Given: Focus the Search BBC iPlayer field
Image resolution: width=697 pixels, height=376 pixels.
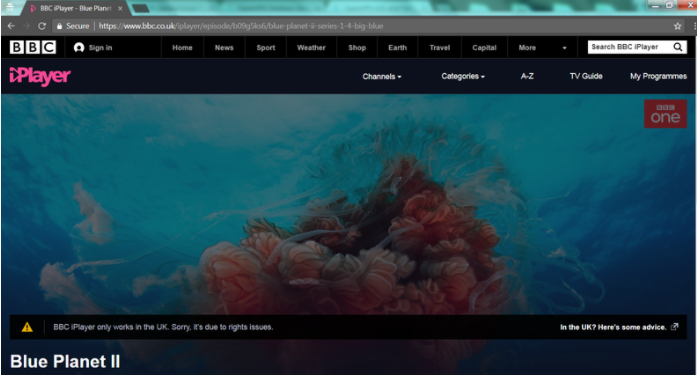Looking at the screenshot, I should 630,47.
